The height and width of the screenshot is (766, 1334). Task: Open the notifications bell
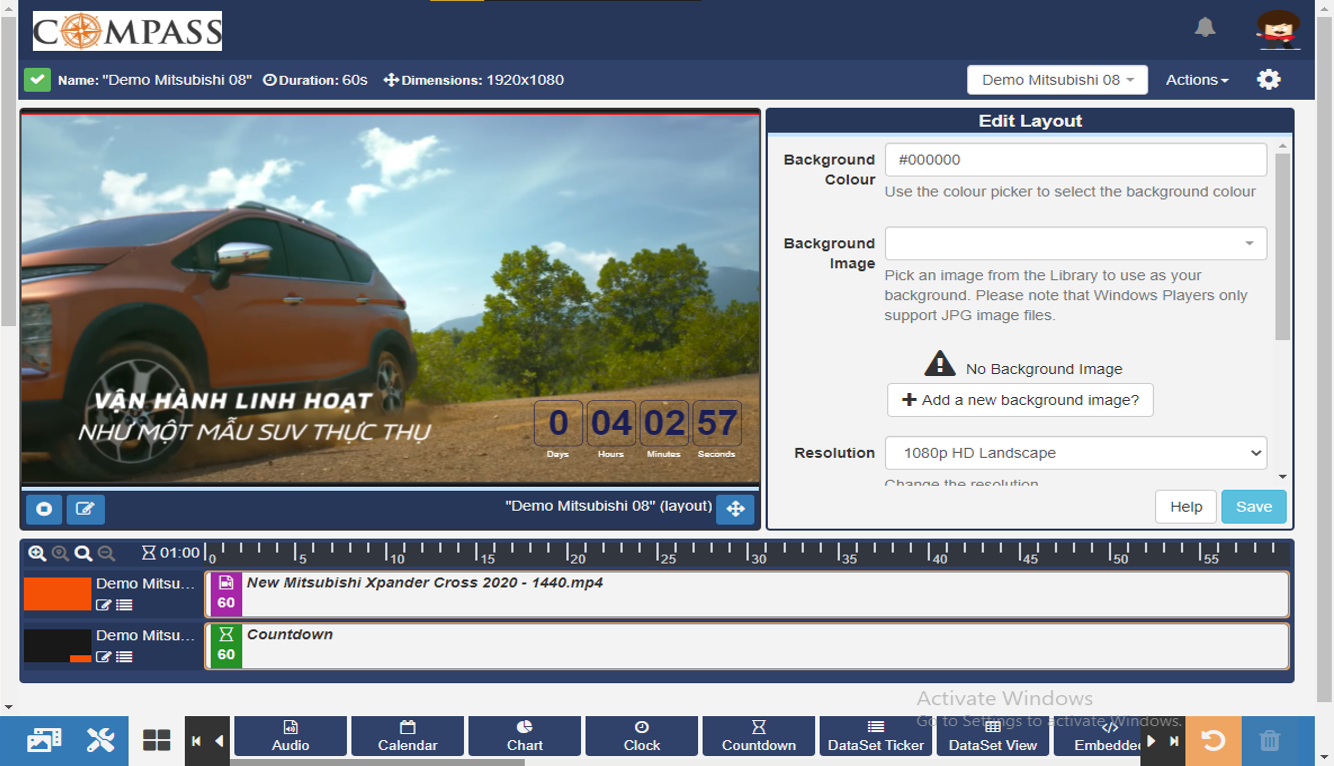pos(1205,28)
